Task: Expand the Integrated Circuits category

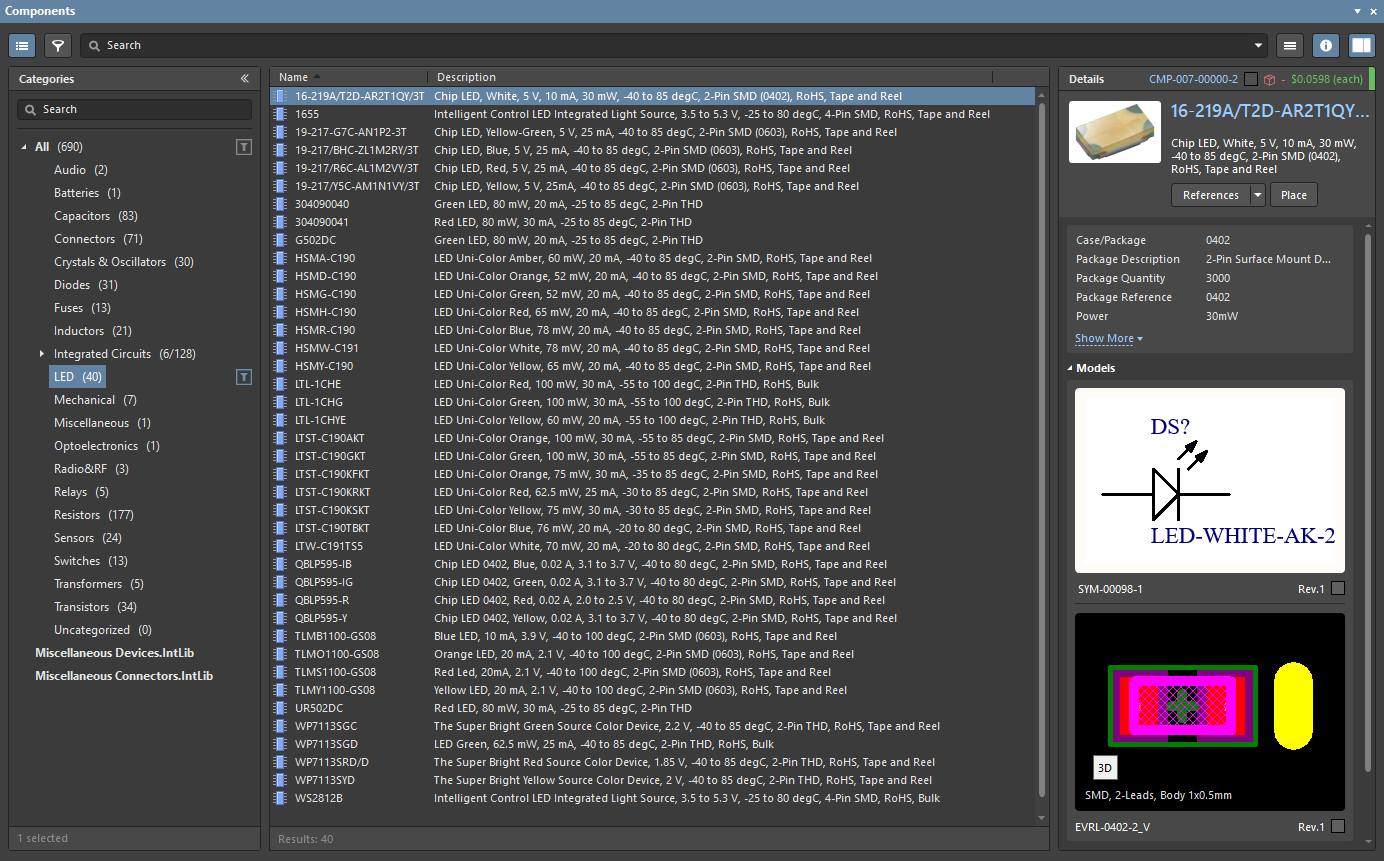Action: 42,354
